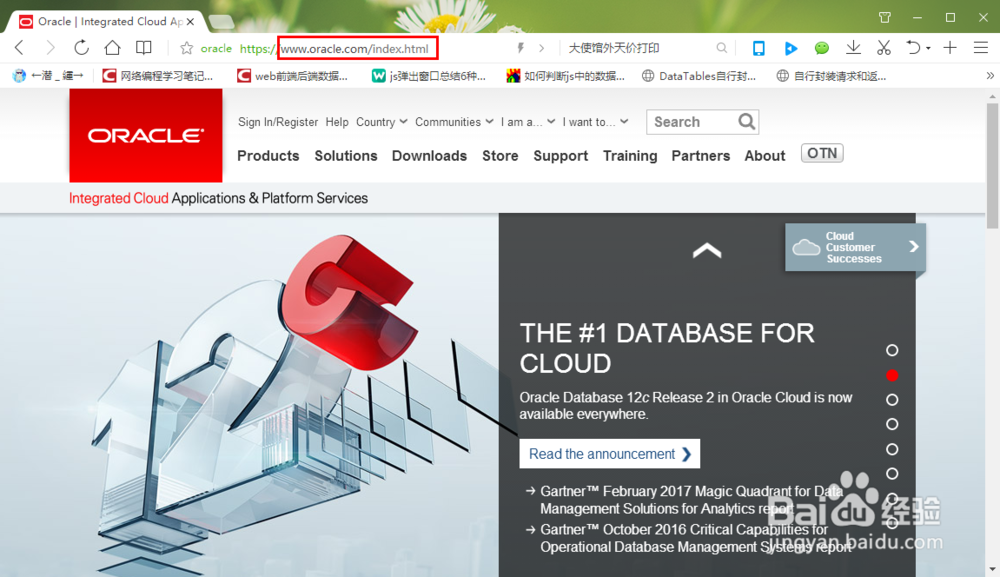Screen dimensions: 1000x577
Task: Click the lightning speed mode icon
Action: (x=520, y=48)
